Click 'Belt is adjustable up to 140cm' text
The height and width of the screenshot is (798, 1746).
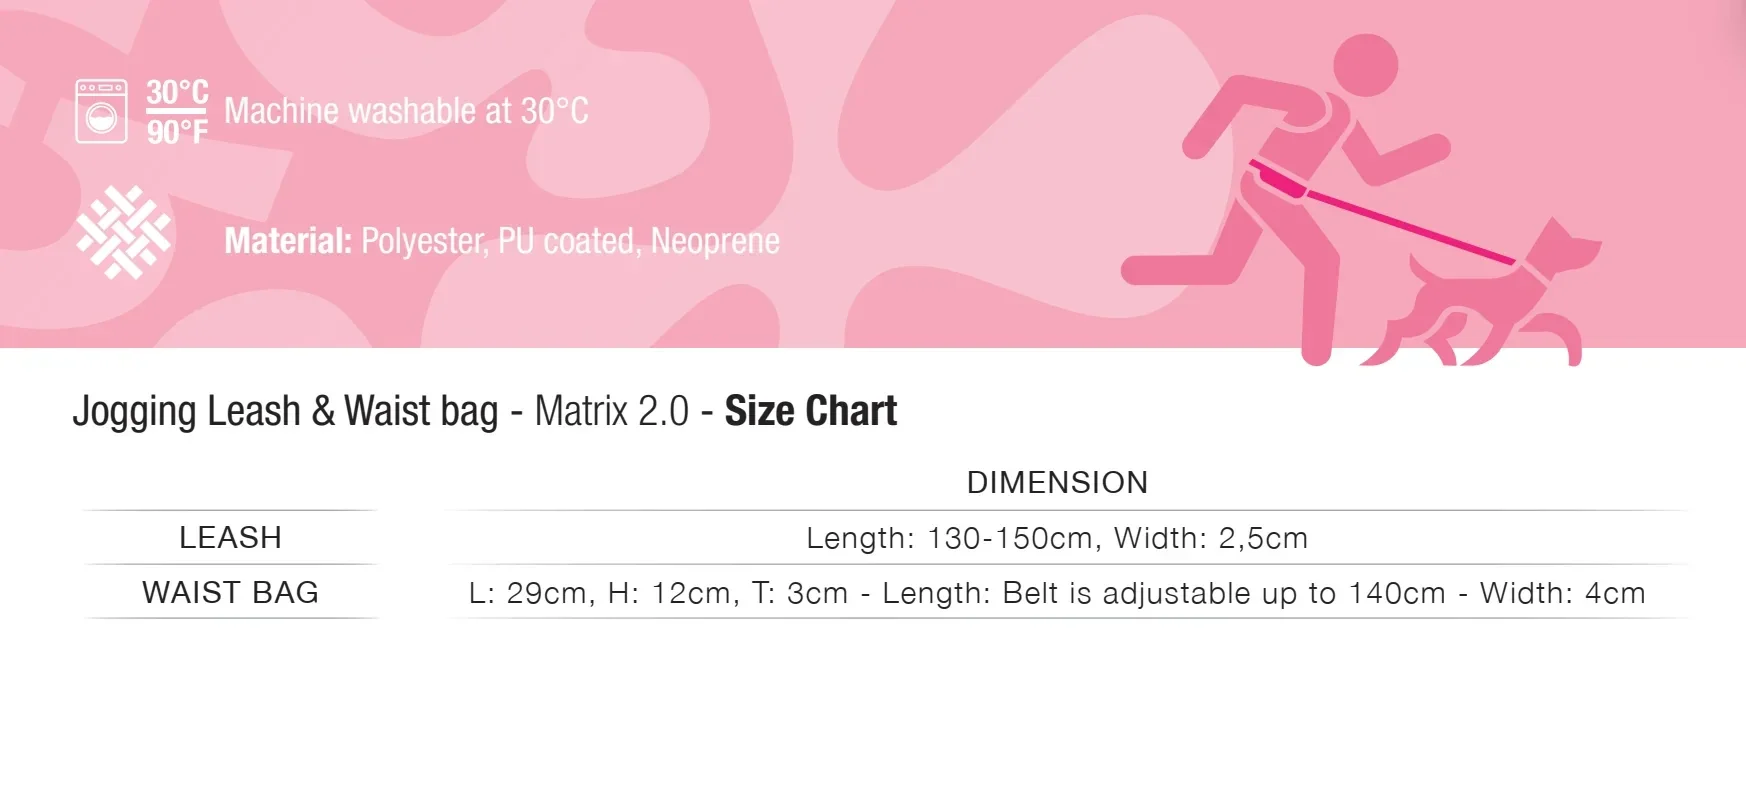click(1224, 593)
